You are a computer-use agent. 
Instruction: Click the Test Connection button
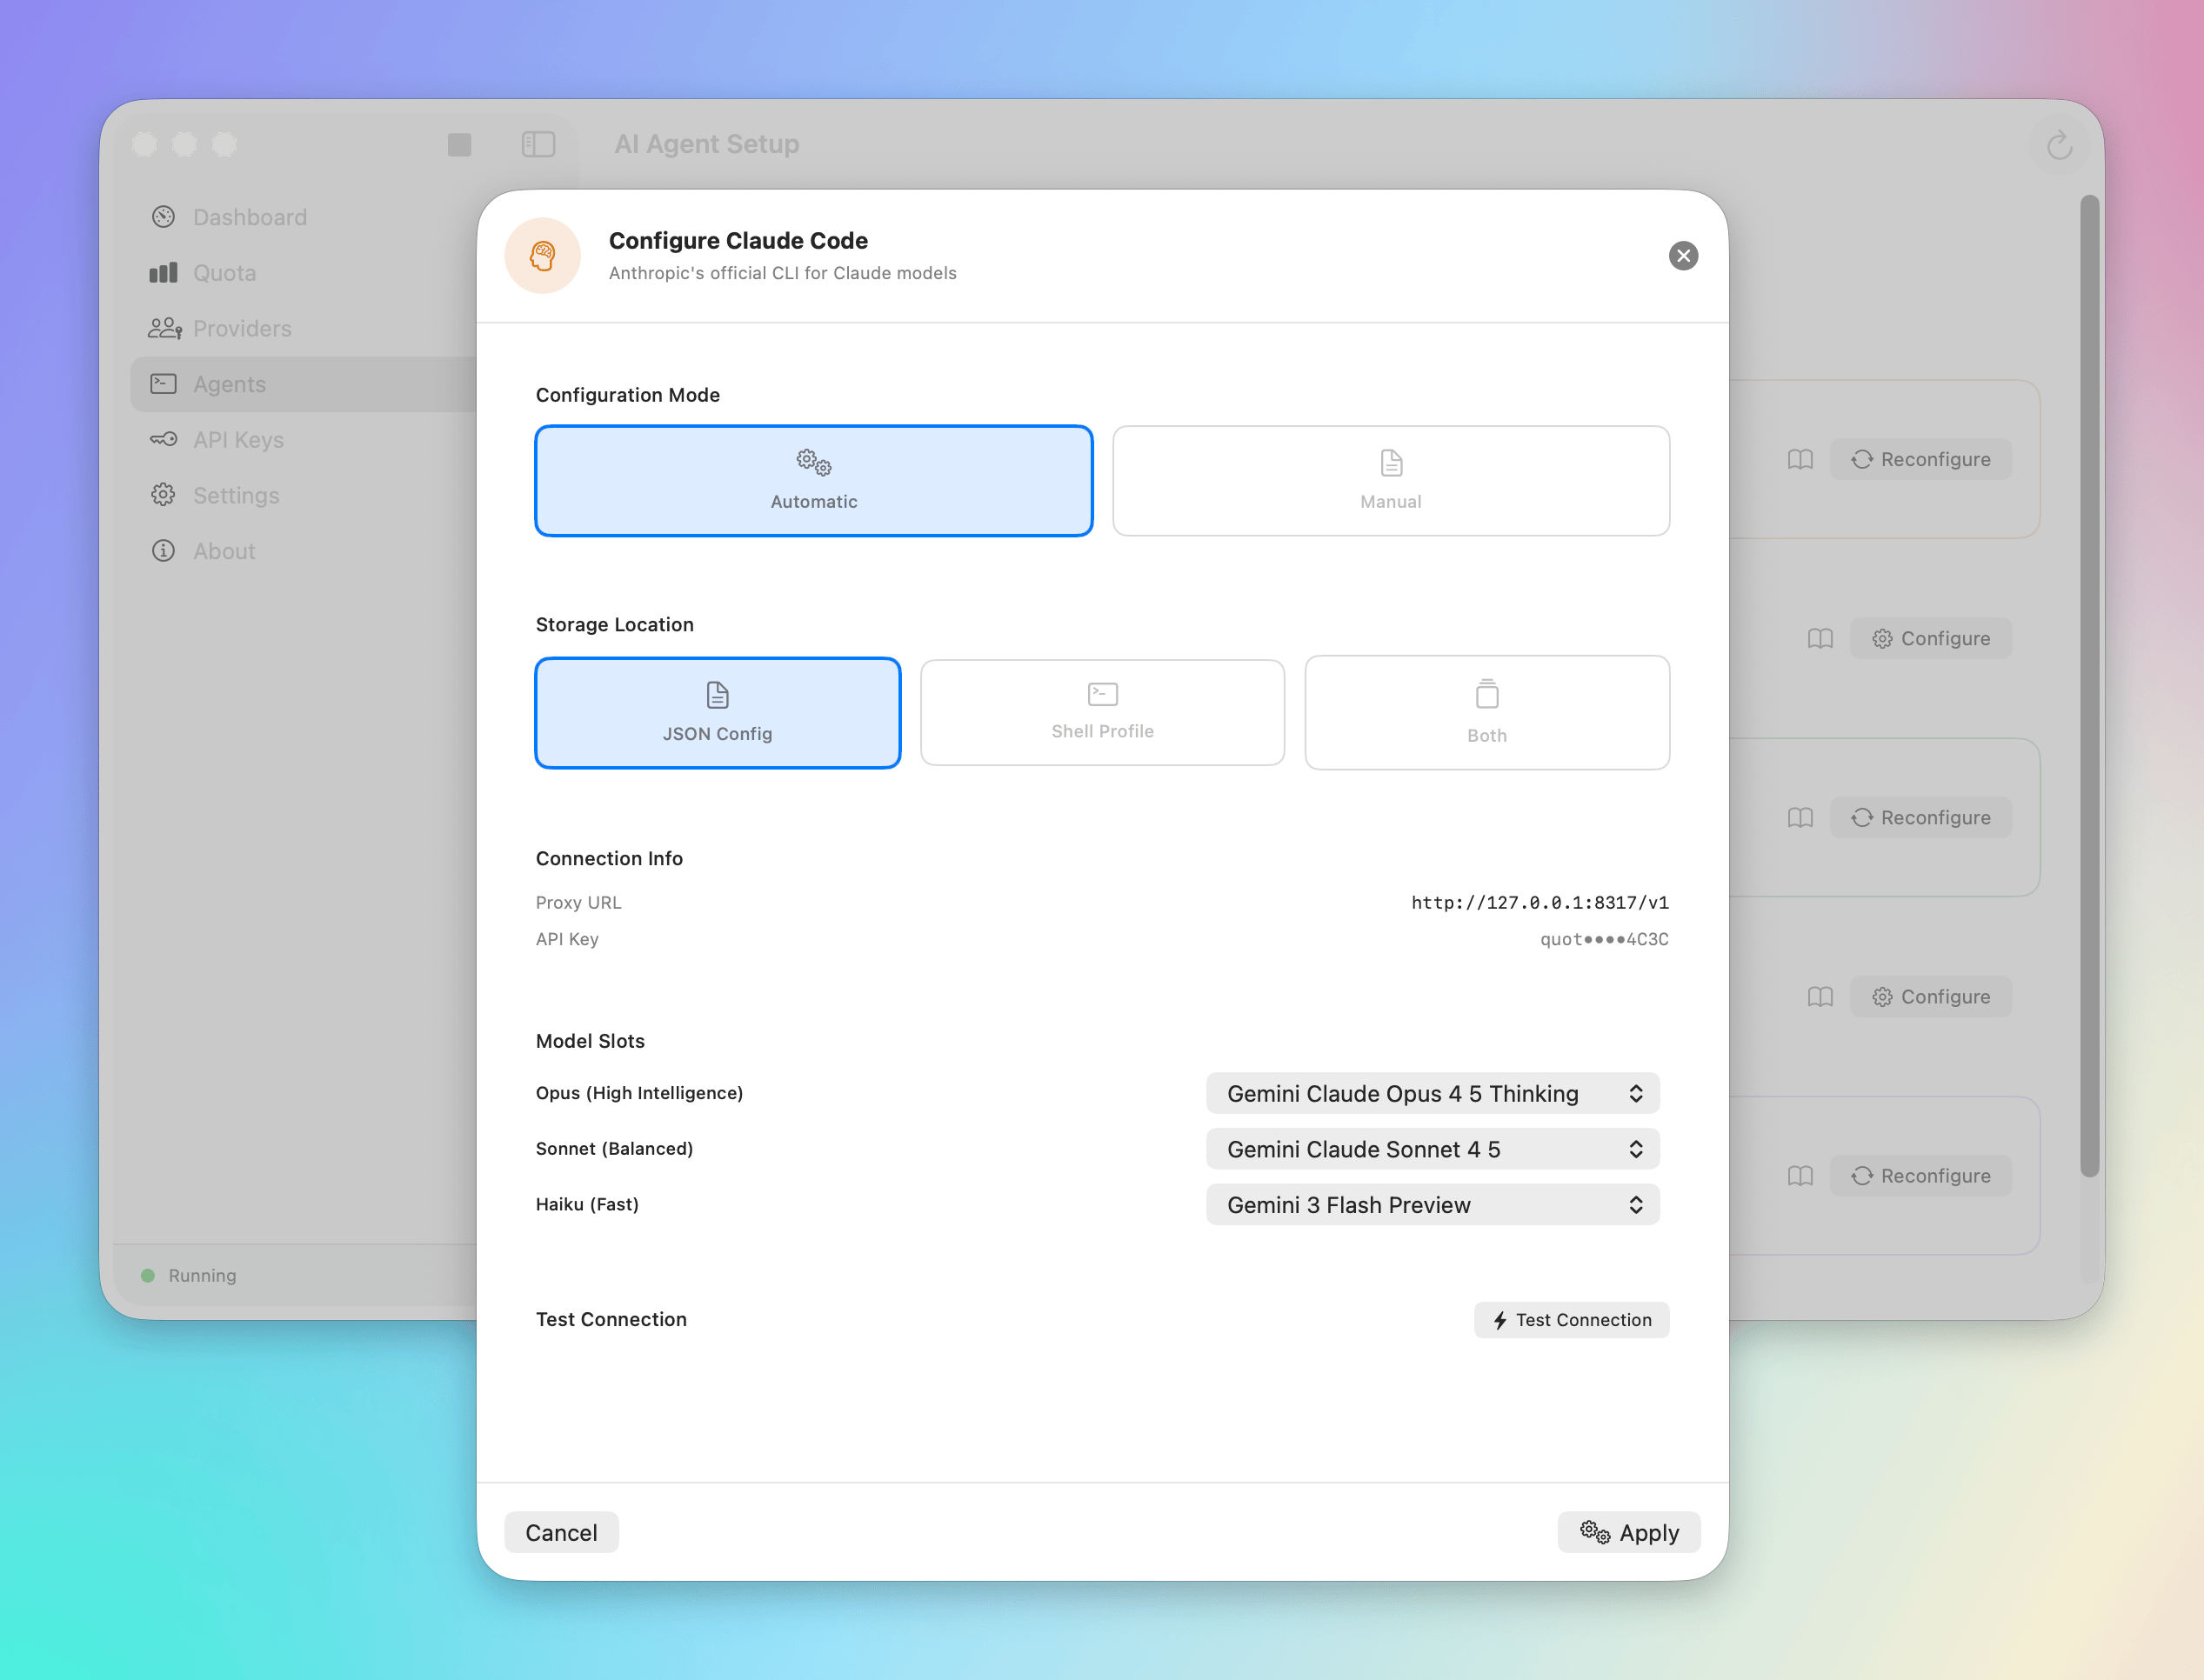coord(1571,1320)
